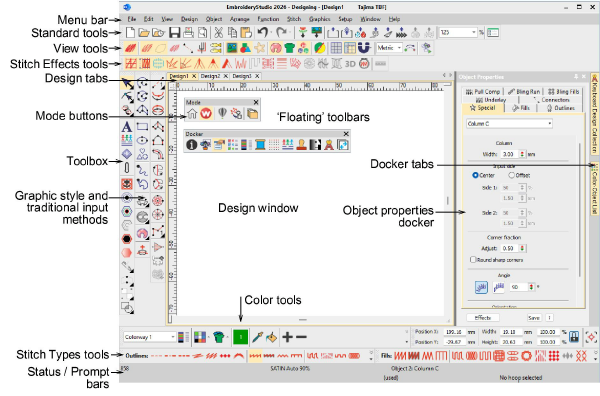This screenshot has height=396, width=600.
Task: Click the paint bucket icon in Color tools
Action: [x=271, y=337]
